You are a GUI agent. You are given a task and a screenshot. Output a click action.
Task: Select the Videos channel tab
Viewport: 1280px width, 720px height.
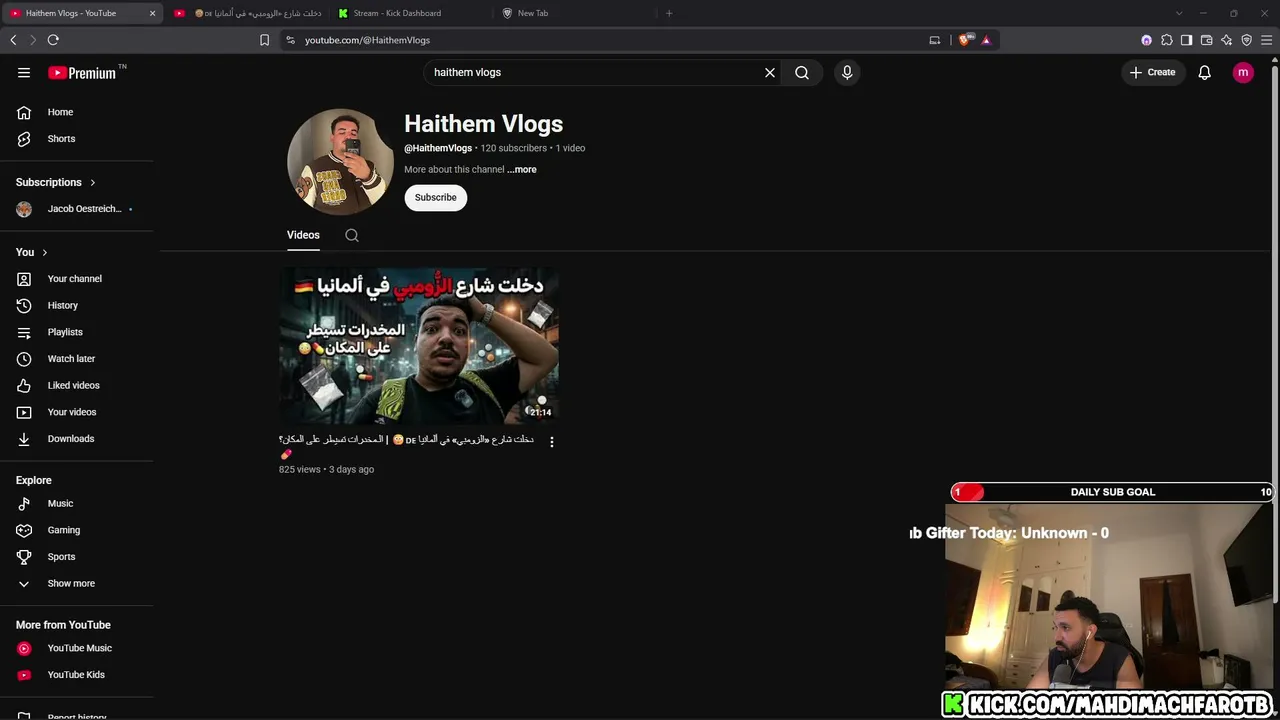(303, 235)
